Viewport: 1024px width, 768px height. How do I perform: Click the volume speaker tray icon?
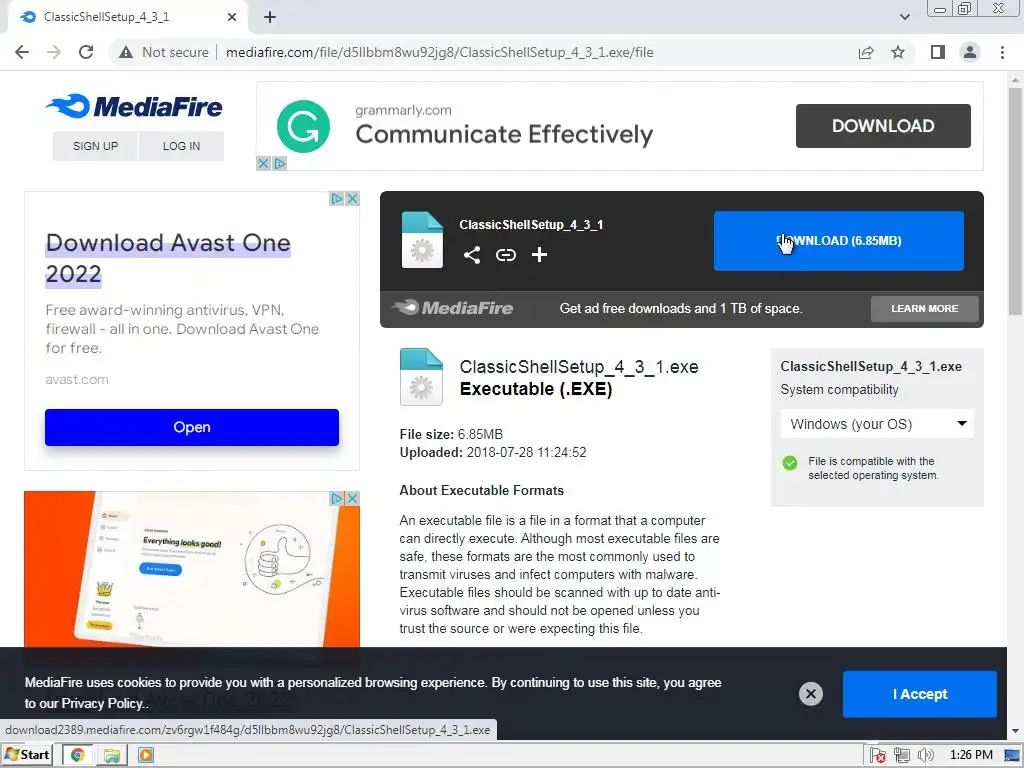coord(925,755)
